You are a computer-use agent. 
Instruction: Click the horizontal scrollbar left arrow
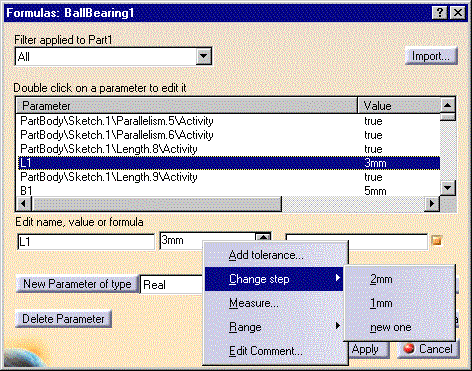point(24,203)
